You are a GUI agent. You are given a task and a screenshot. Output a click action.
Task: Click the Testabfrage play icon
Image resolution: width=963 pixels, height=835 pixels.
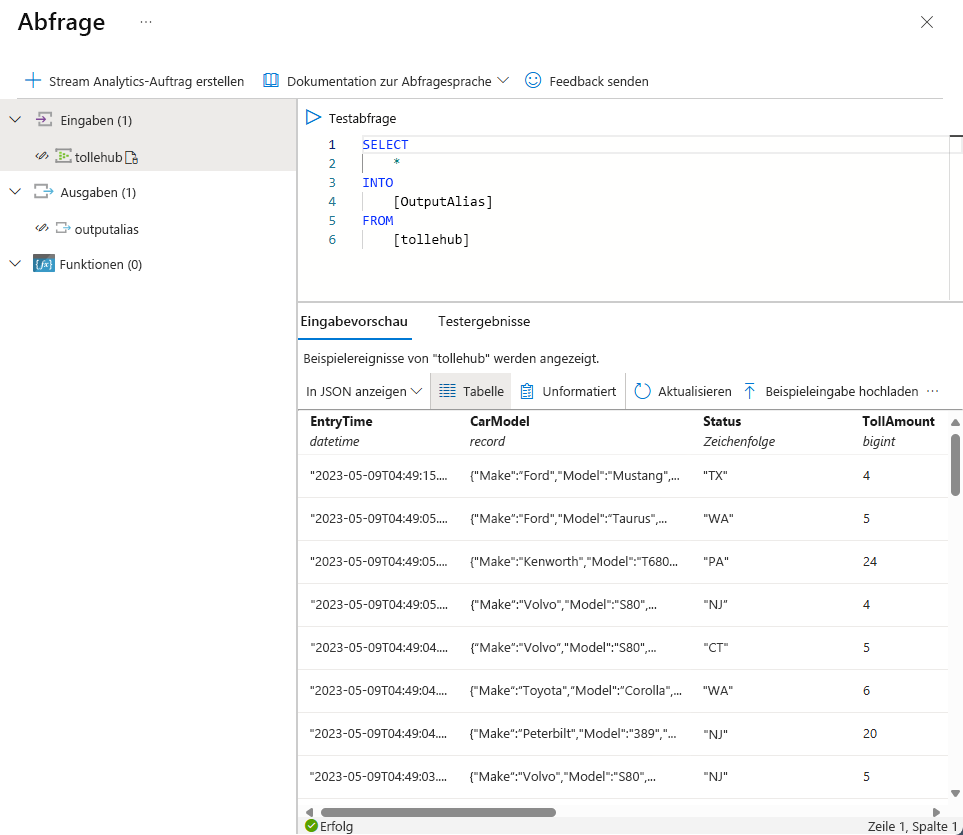(x=314, y=118)
